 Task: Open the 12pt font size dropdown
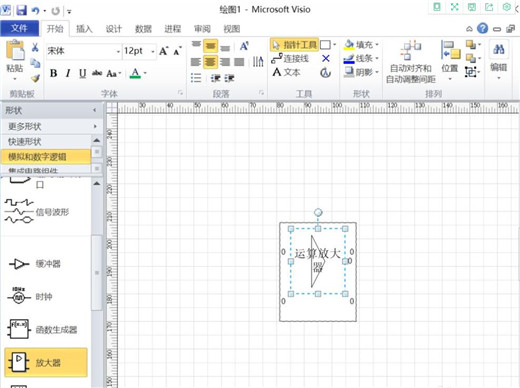(x=153, y=52)
